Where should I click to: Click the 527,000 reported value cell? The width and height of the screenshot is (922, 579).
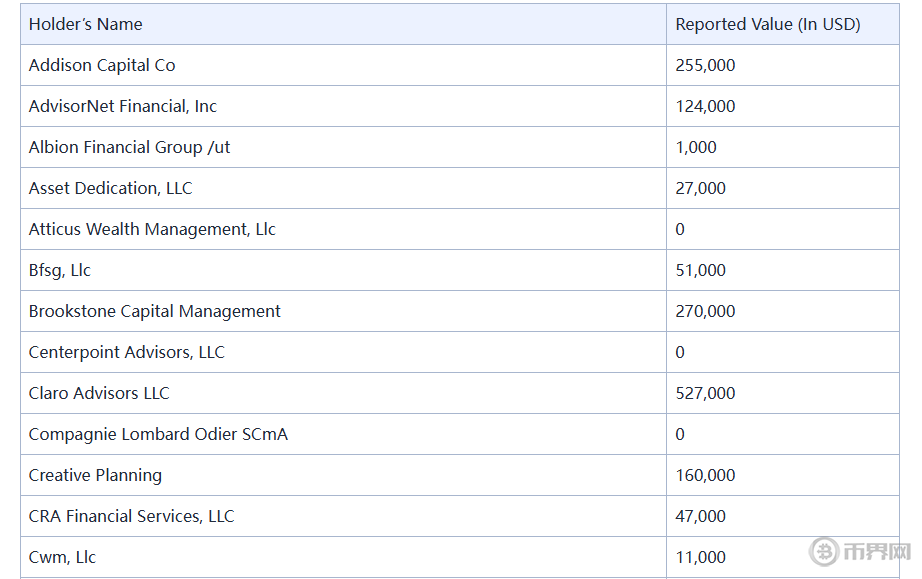[705, 393]
